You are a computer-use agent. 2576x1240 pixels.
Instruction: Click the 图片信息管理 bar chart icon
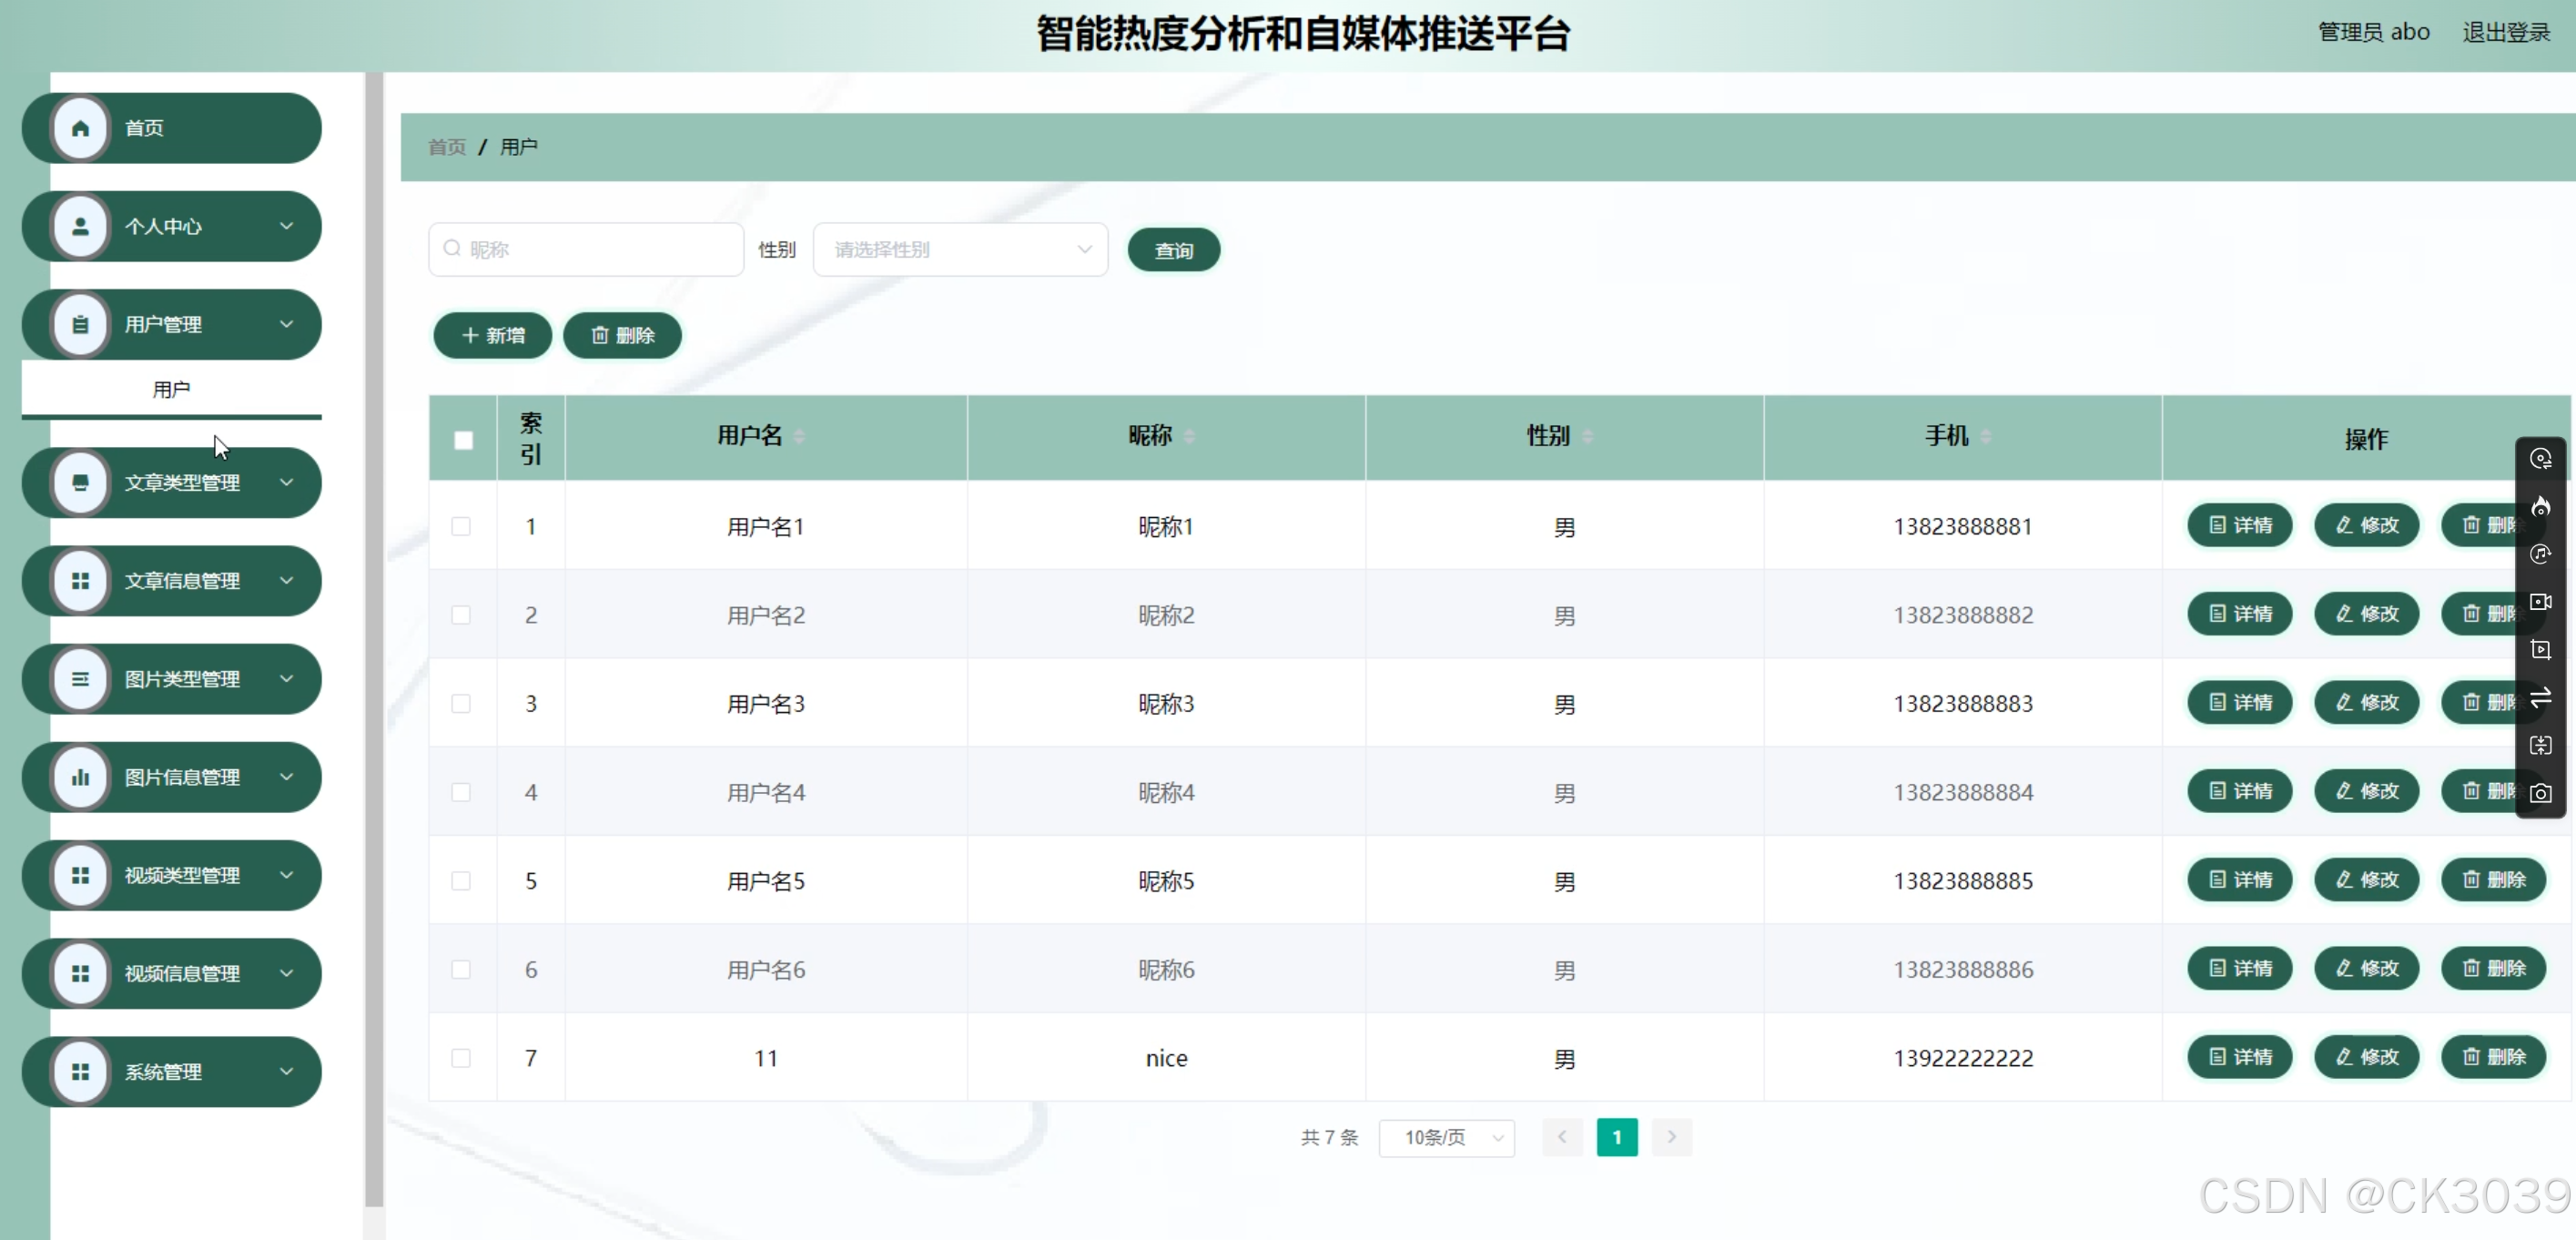(81, 777)
